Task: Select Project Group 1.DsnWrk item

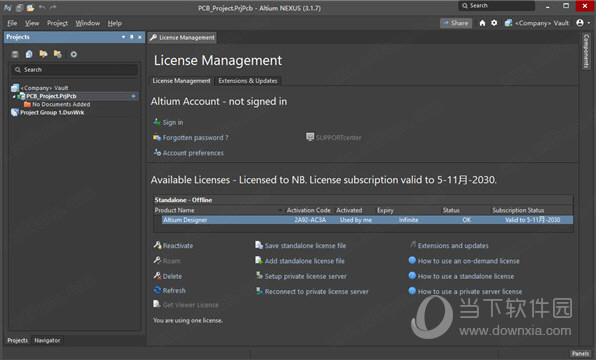Action: pyautogui.click(x=52, y=113)
